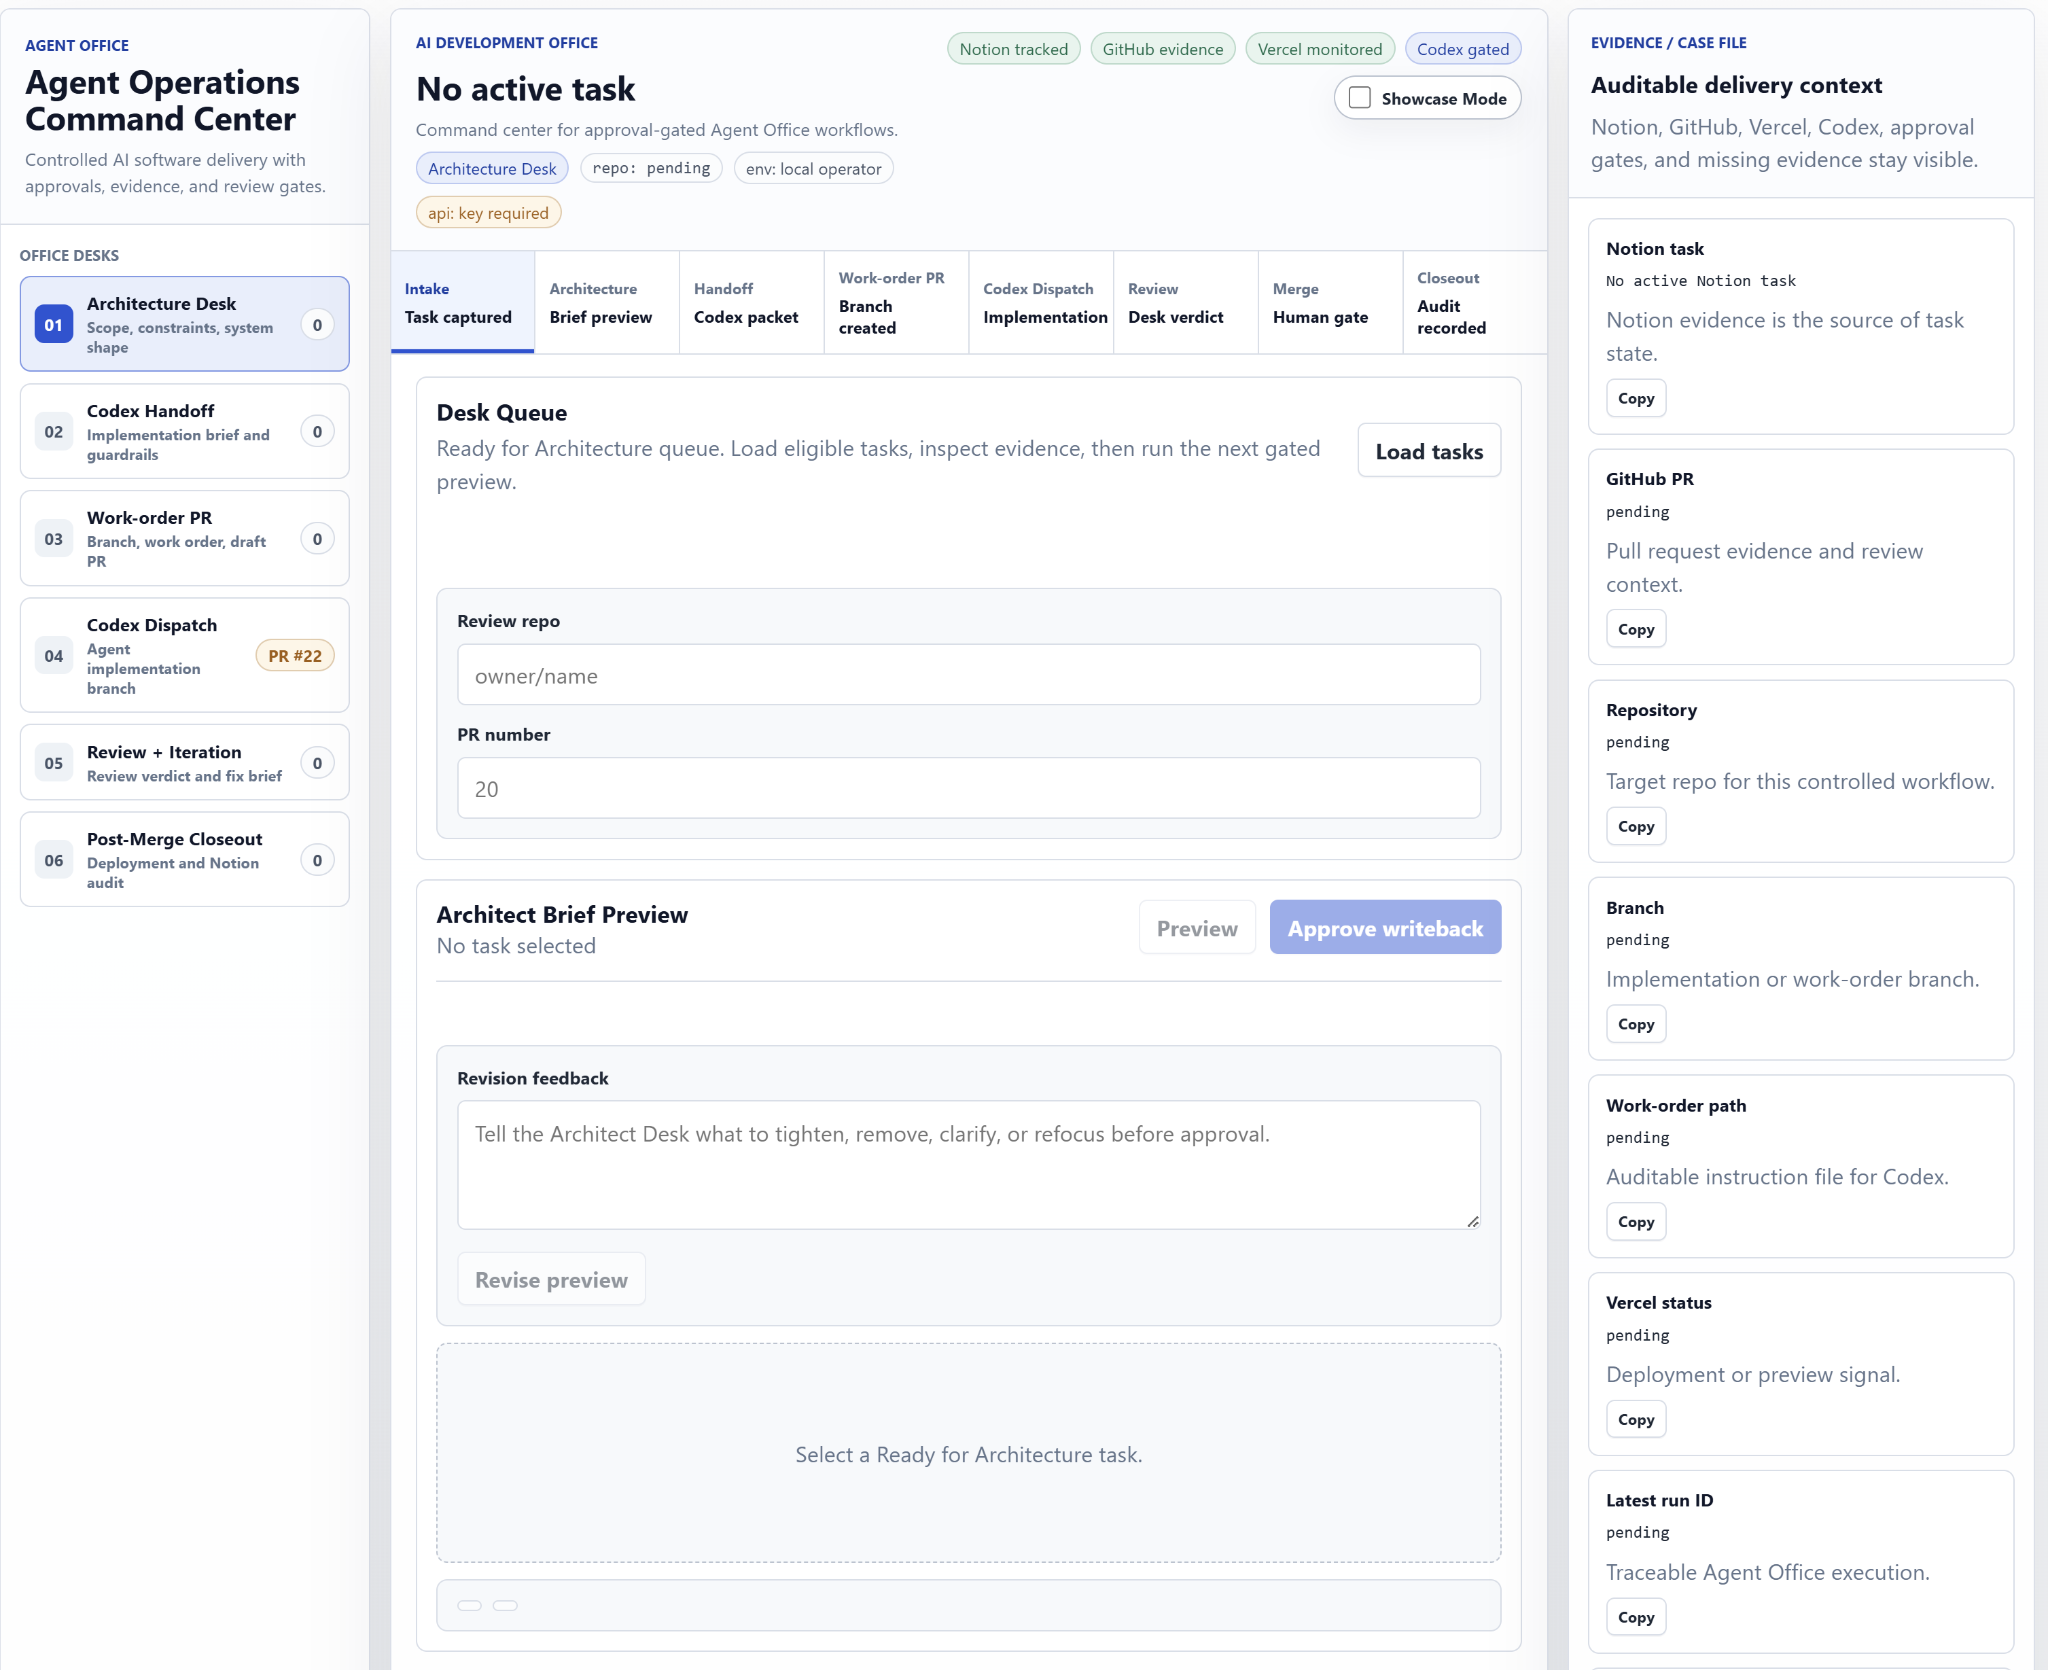Copy the Latest run ID value
The width and height of the screenshot is (2048, 1670).
coord(1636,1617)
